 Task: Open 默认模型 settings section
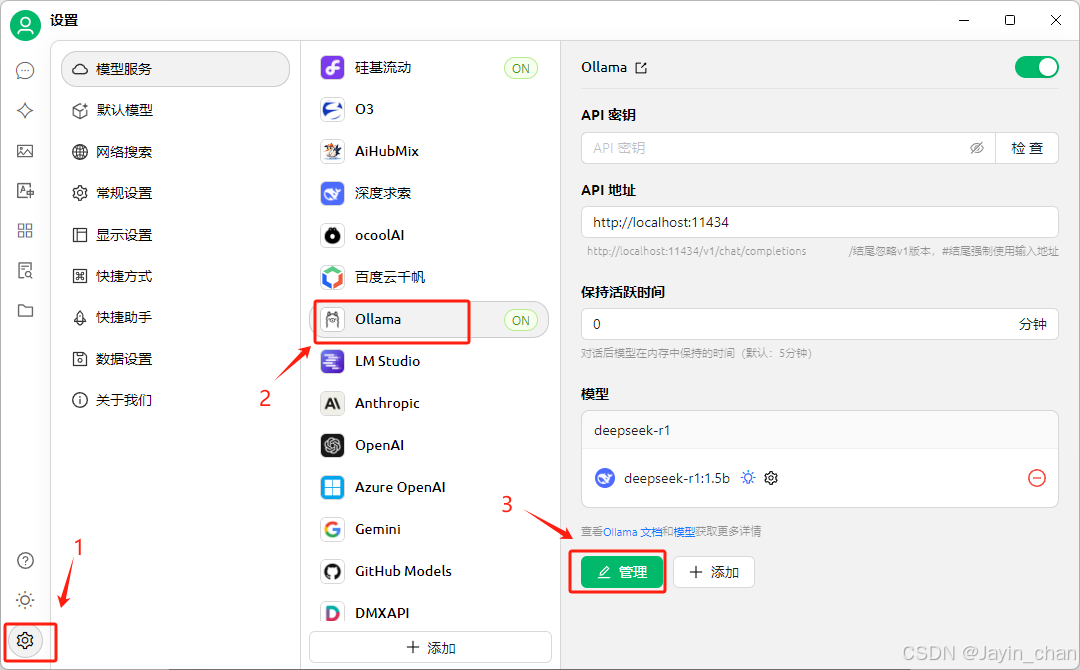(175, 110)
